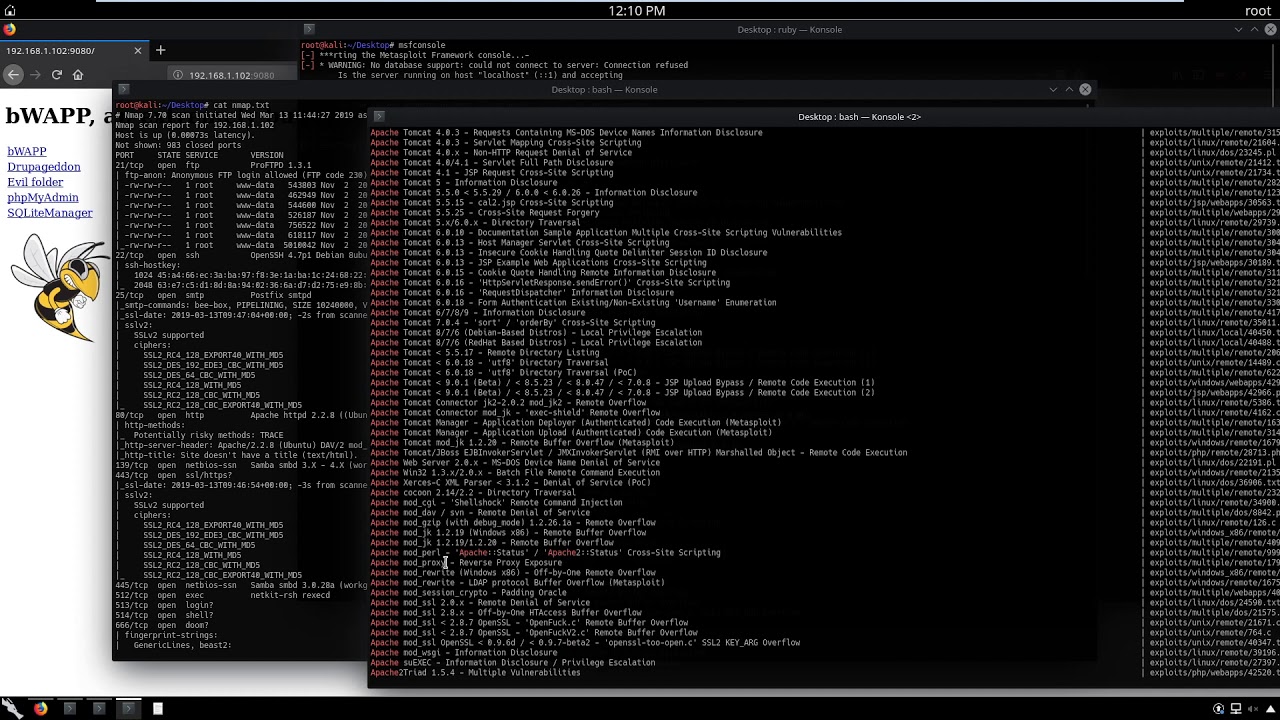Go to Firefox home page icon
Screen dimensions: 1280x720
[78, 75]
